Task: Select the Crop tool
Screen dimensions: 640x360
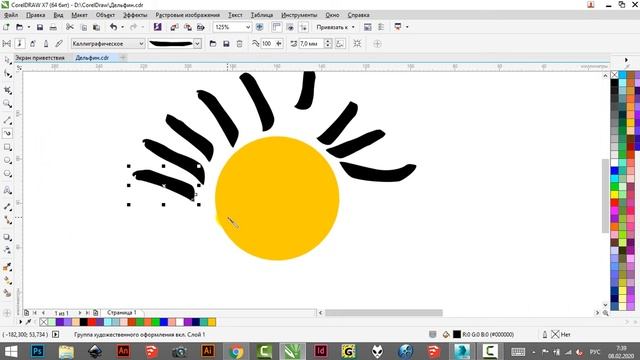Action: 7,89
